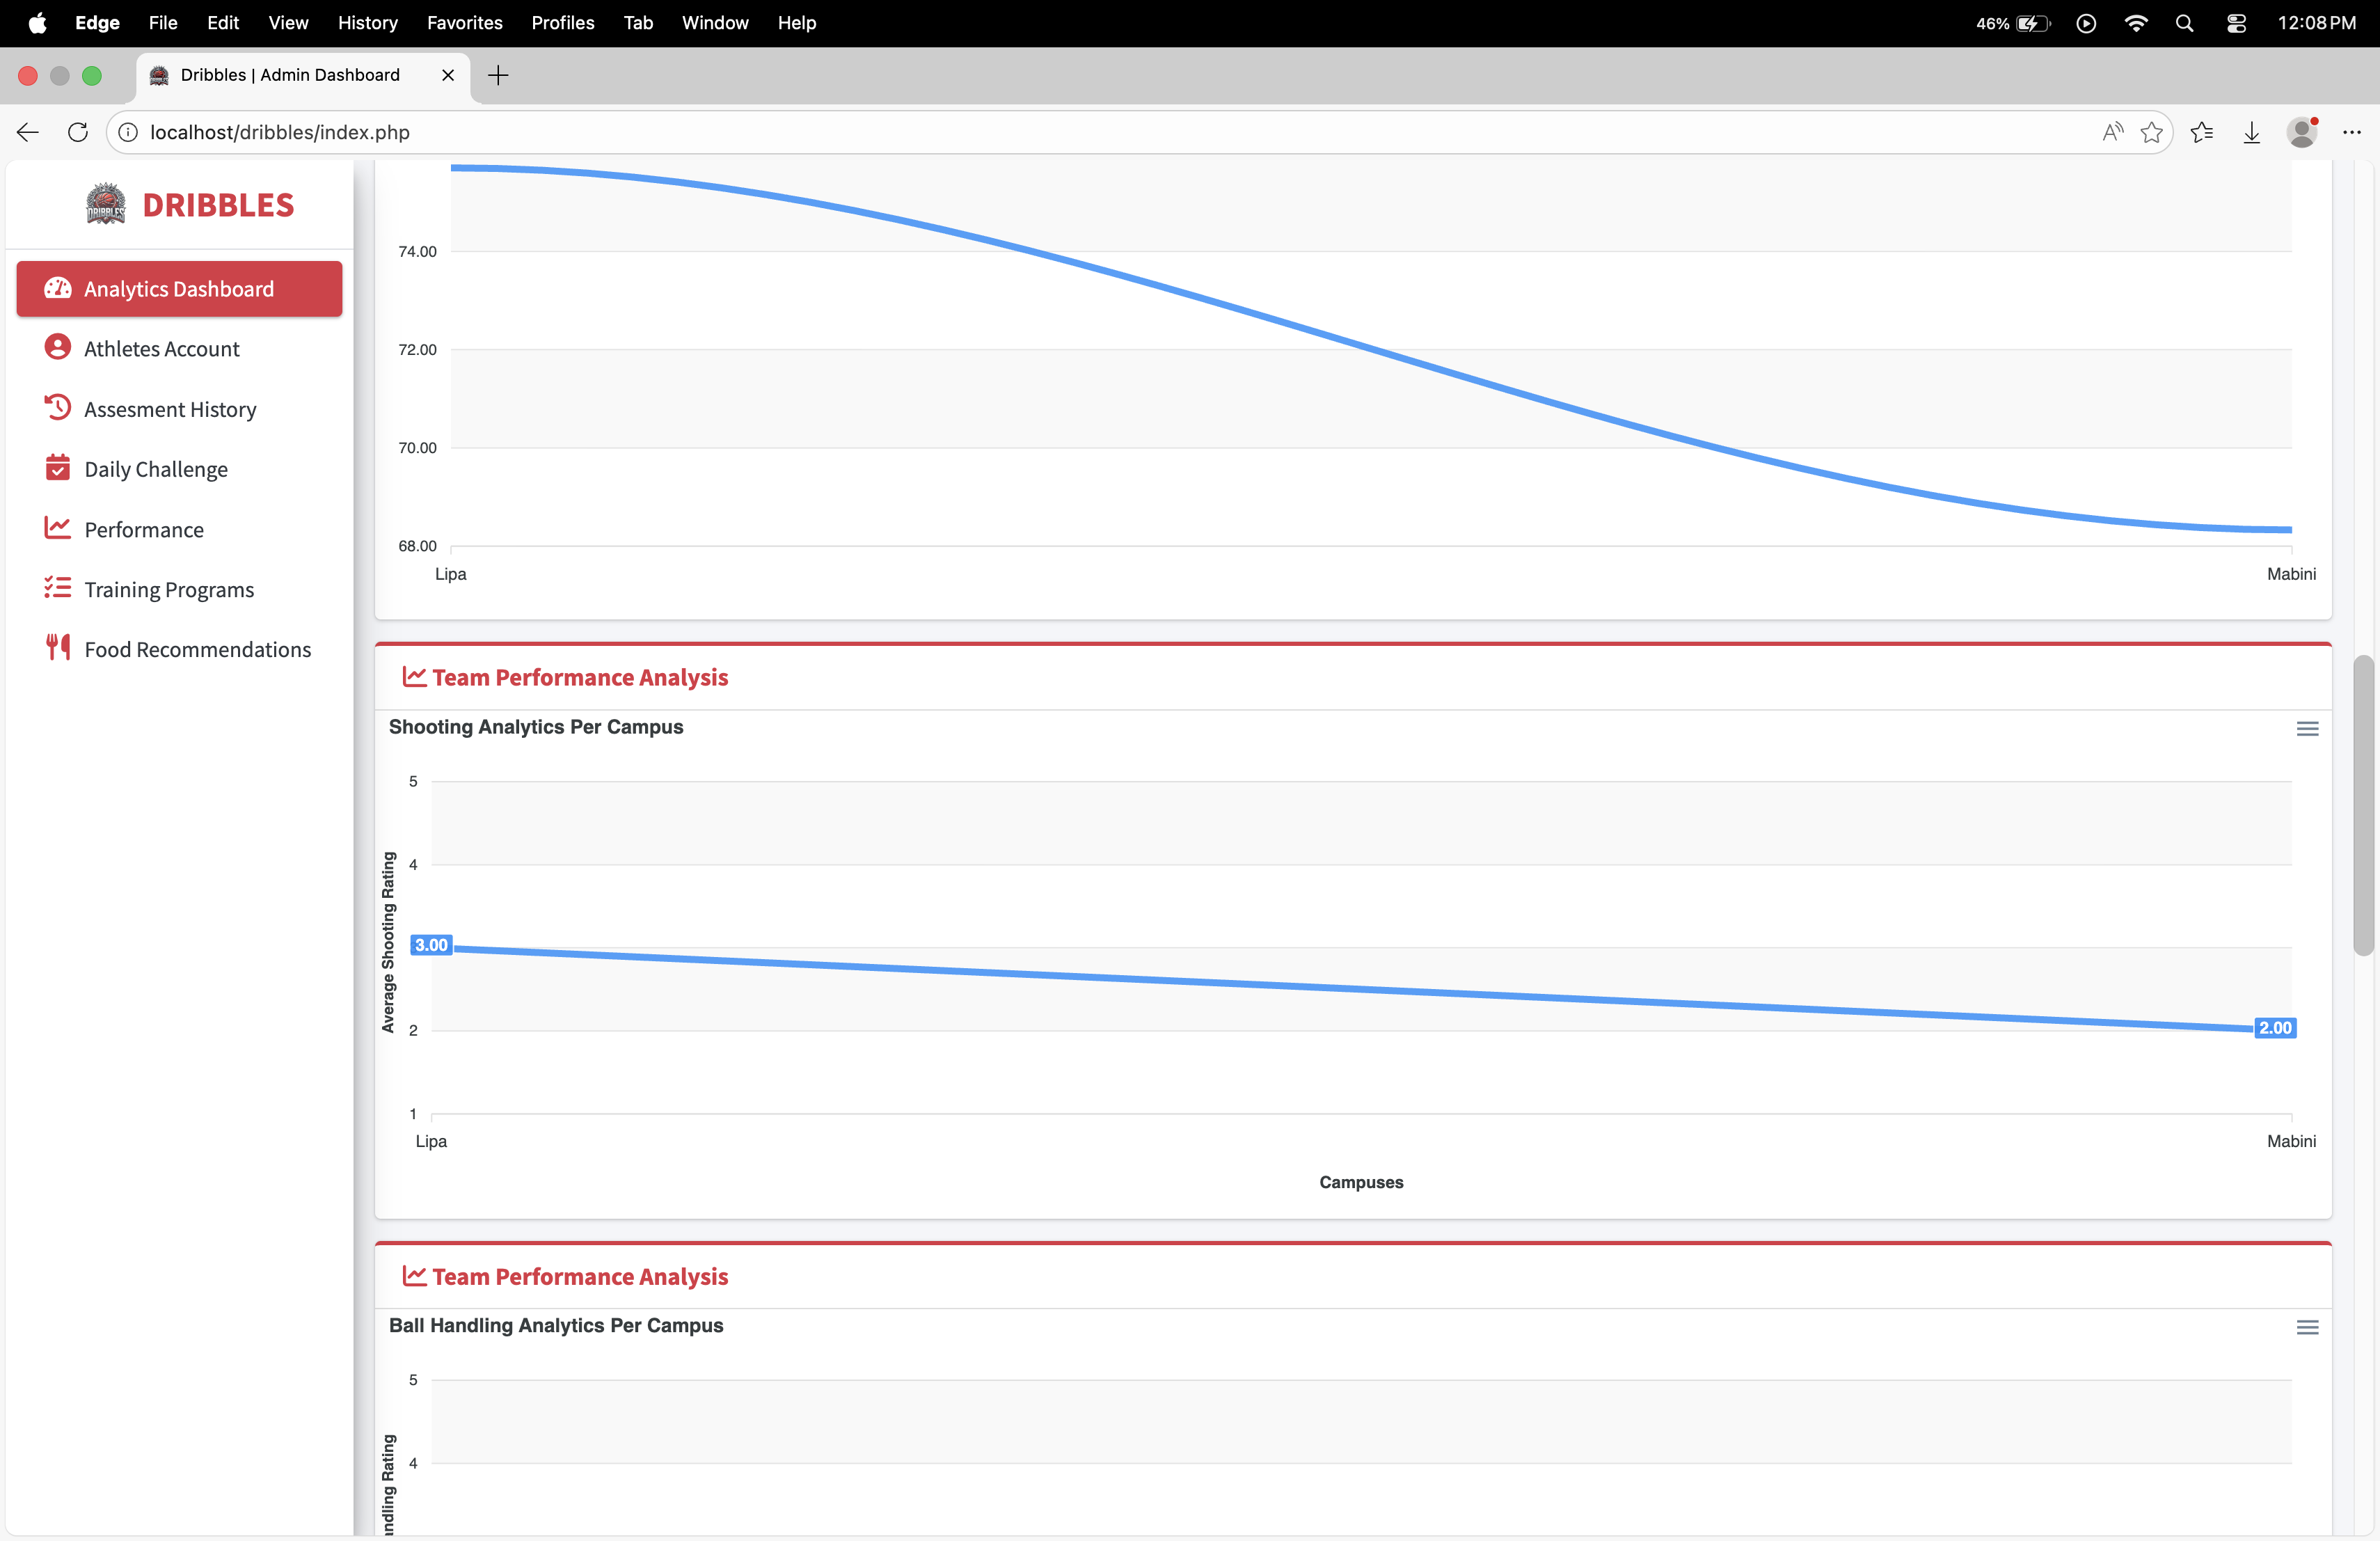The height and width of the screenshot is (1541, 2380).
Task: Open browser Settings and more menu
Action: 2351,132
